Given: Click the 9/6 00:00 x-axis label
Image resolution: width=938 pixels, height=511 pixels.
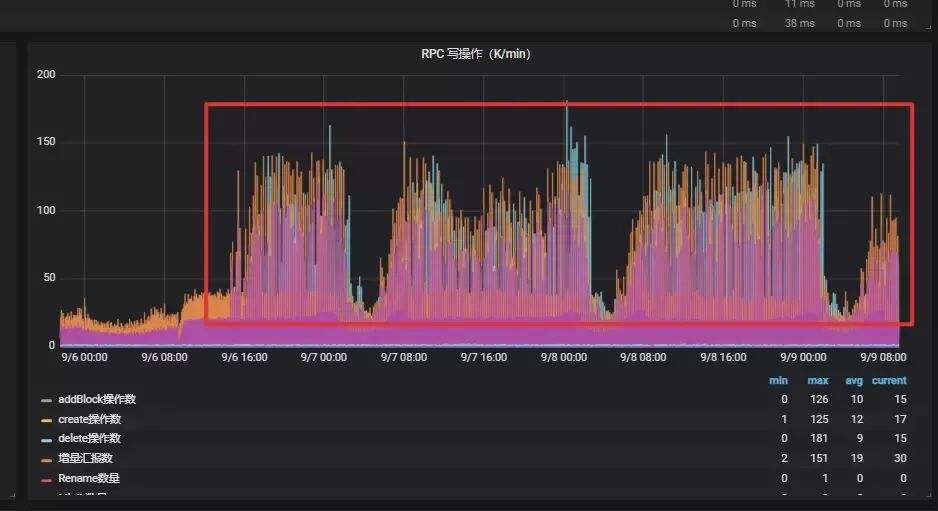Looking at the screenshot, I should tap(84, 357).
